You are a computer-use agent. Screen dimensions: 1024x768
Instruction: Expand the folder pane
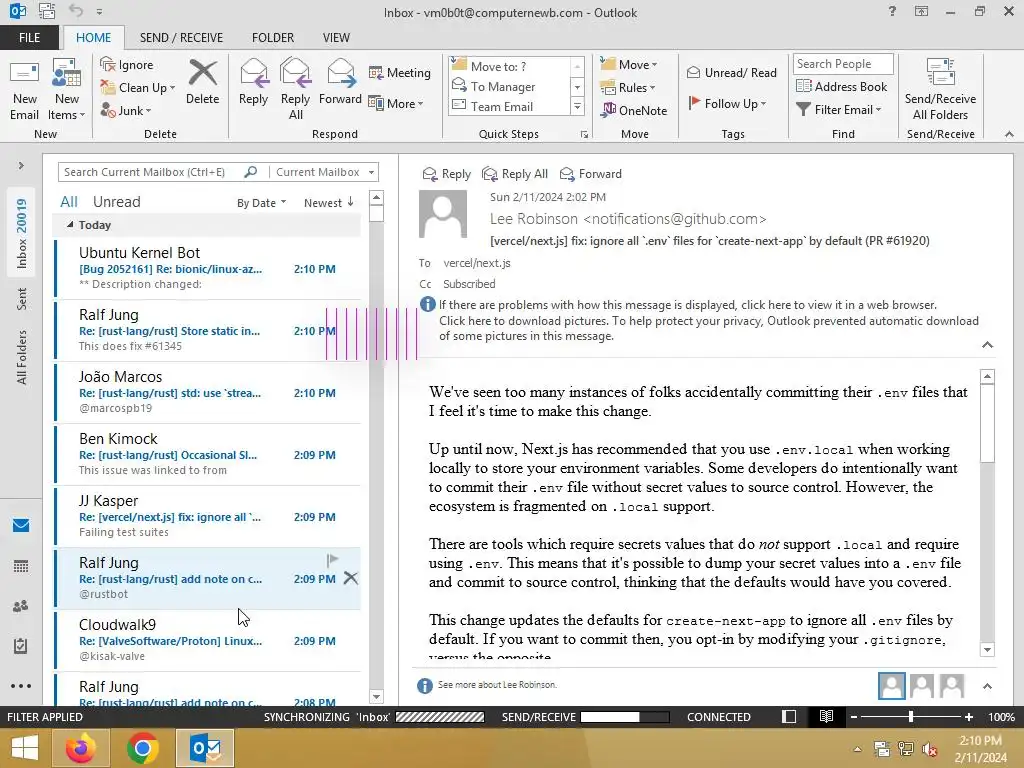pos(21,166)
